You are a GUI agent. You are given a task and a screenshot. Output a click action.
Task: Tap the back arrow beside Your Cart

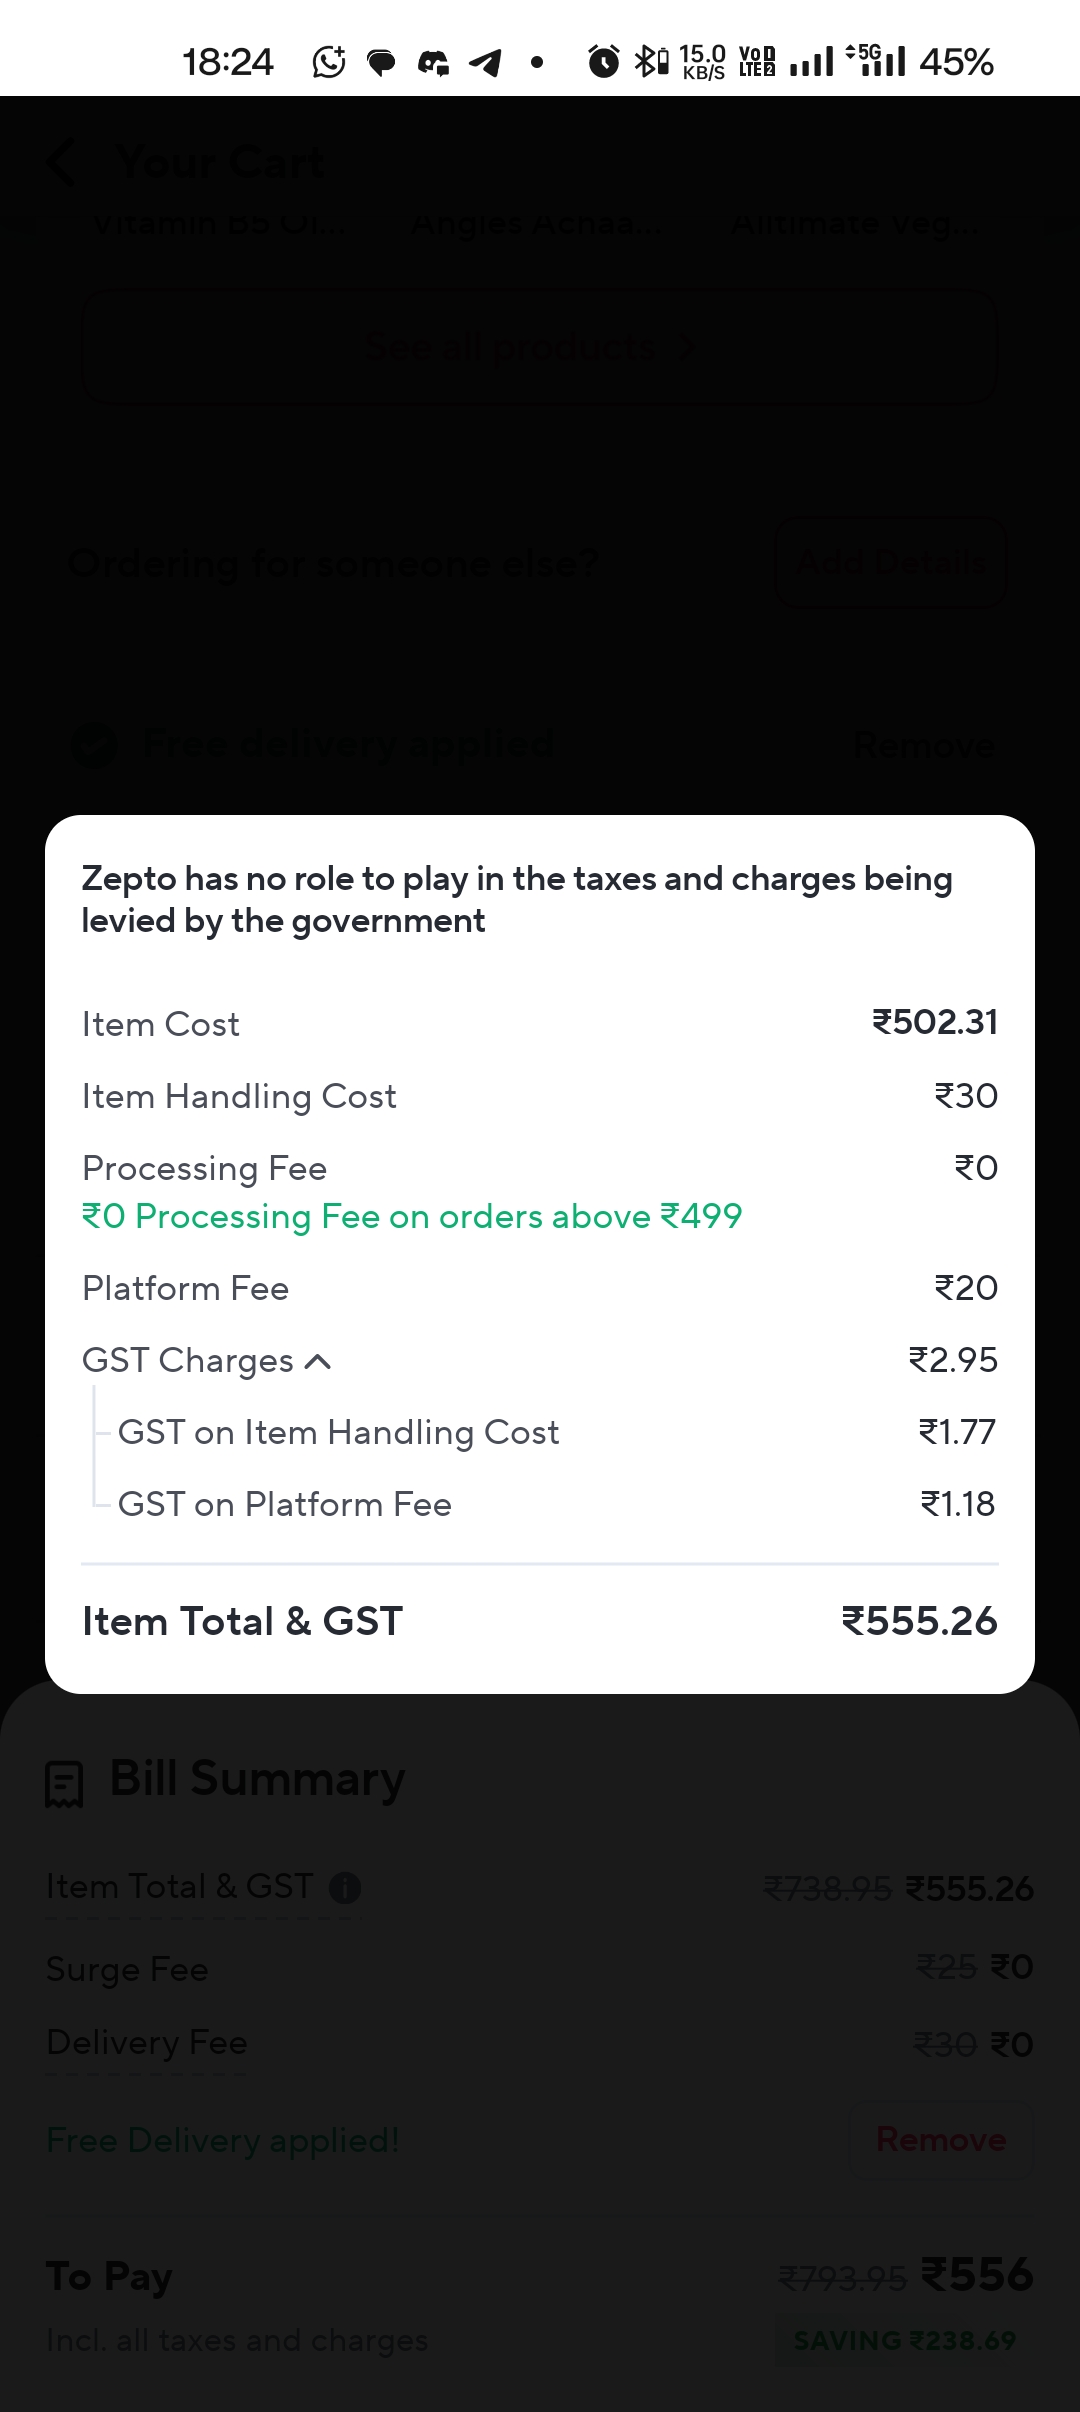click(62, 163)
